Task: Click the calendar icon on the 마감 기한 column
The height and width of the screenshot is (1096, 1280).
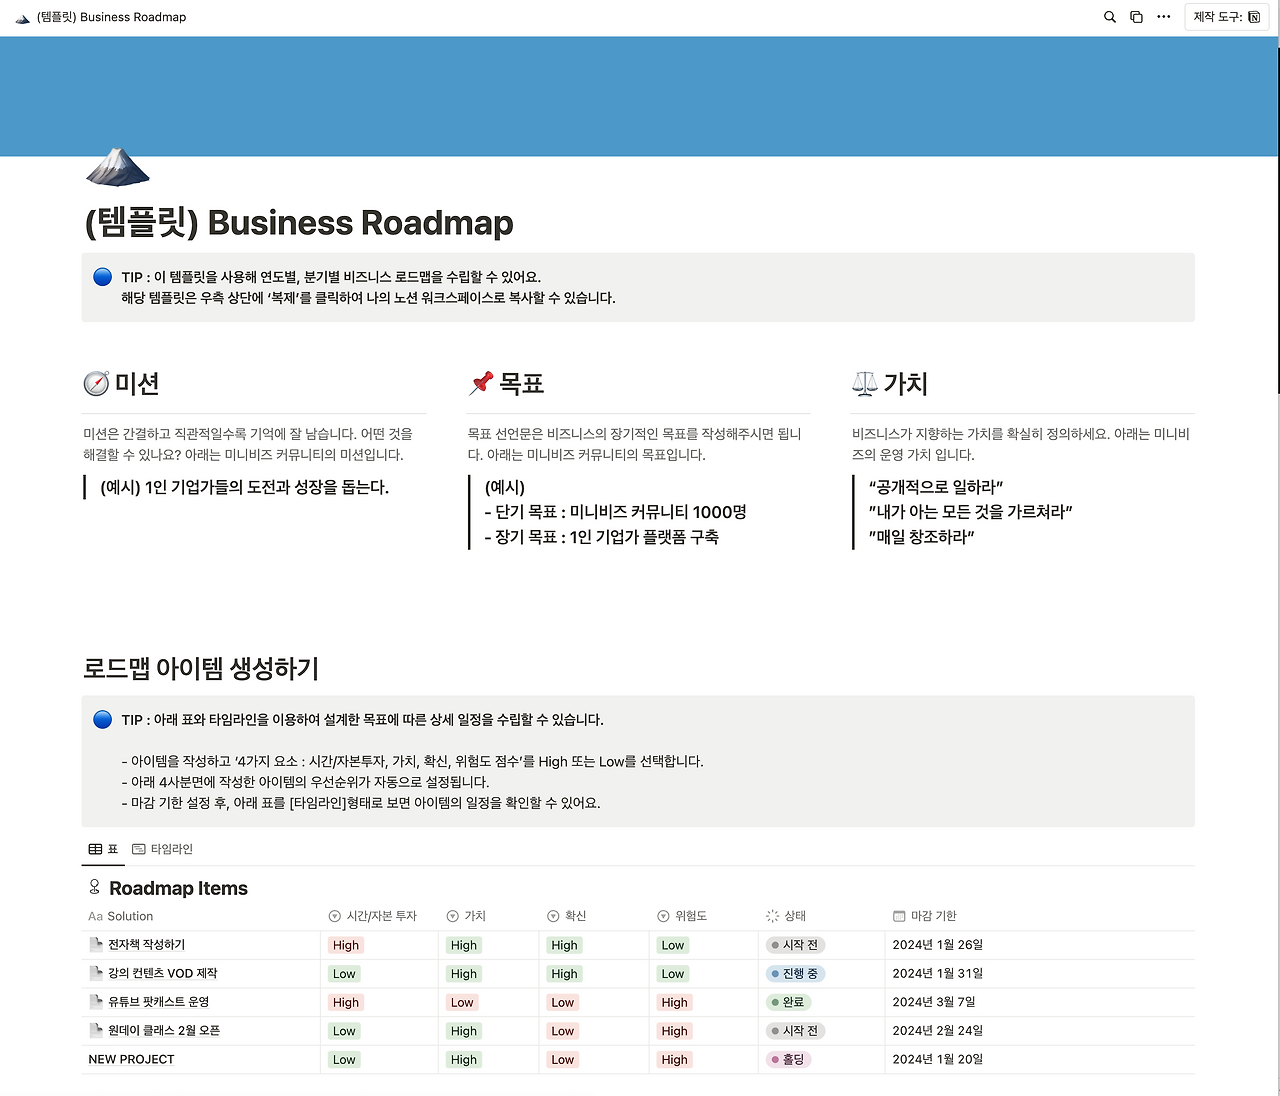Action: point(898,916)
